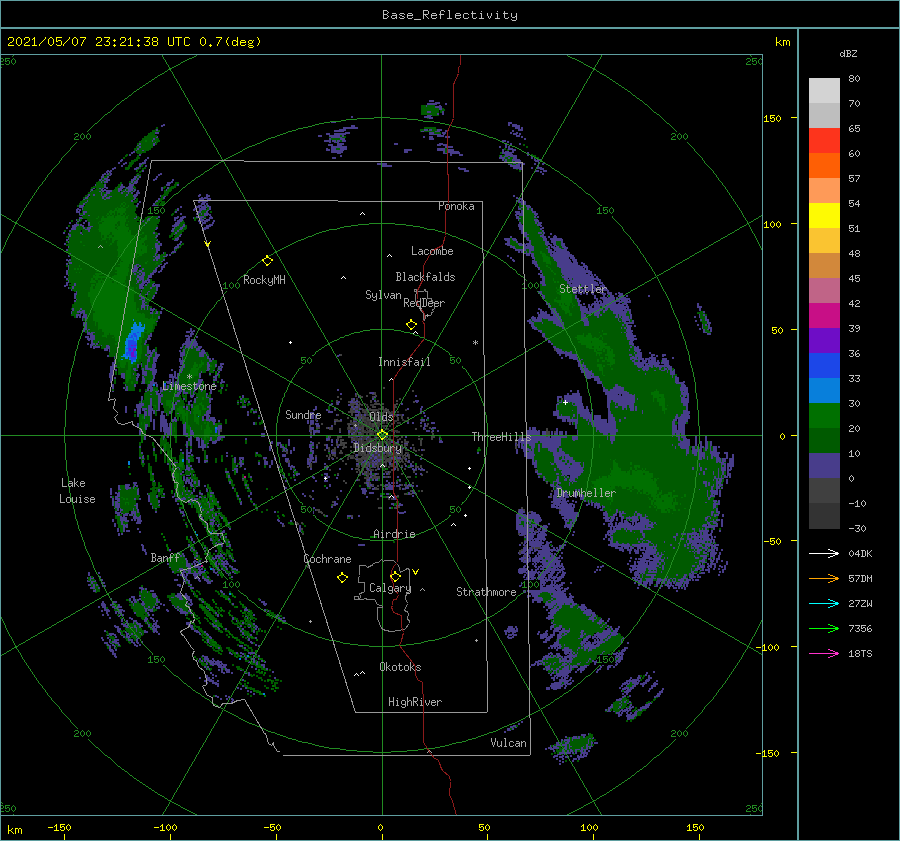Click the strong blue echo core west of Limestone

pos(133,342)
